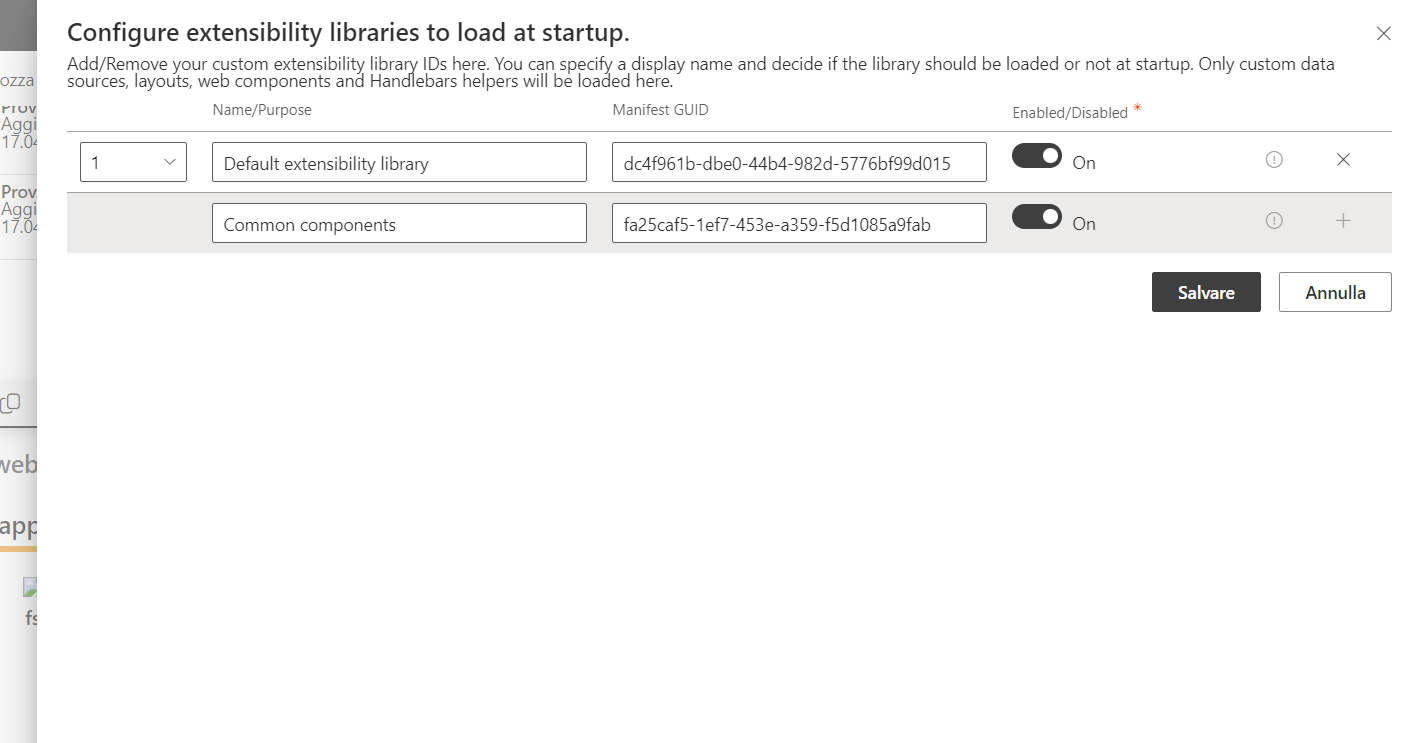Click the small image icon above the fs label
The image size is (1415, 743).
(30, 587)
